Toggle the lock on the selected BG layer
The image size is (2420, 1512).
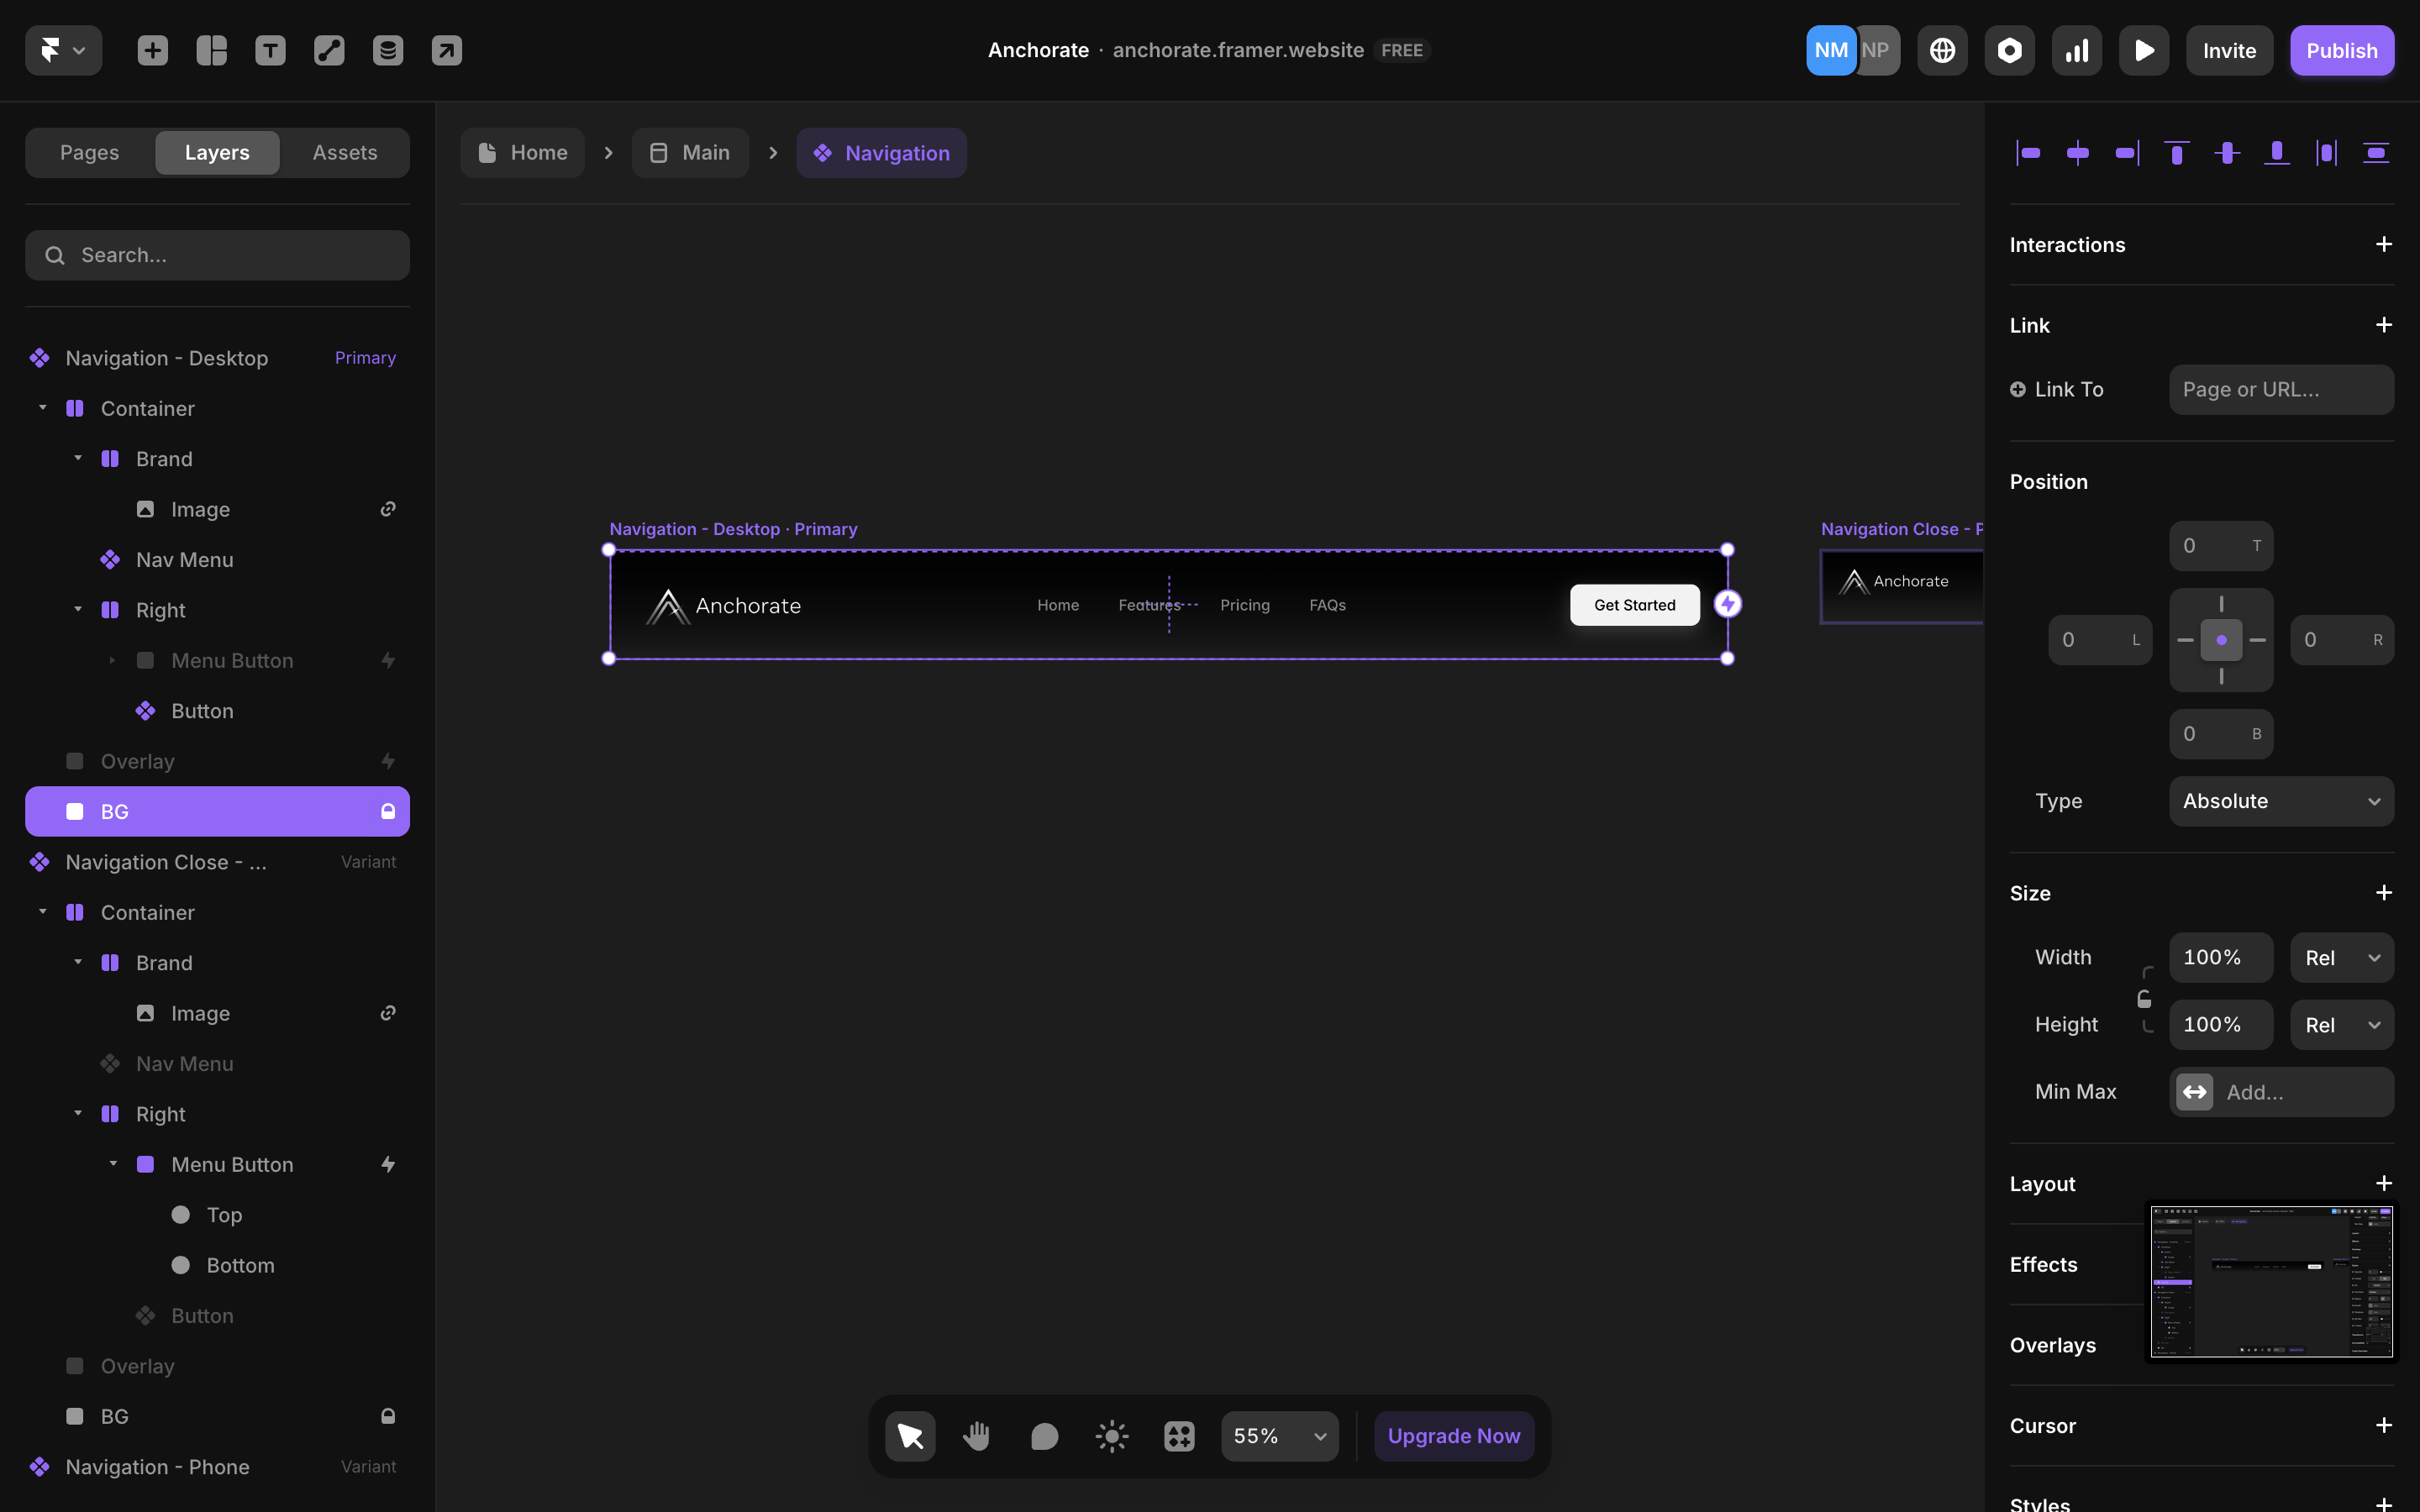click(x=388, y=811)
